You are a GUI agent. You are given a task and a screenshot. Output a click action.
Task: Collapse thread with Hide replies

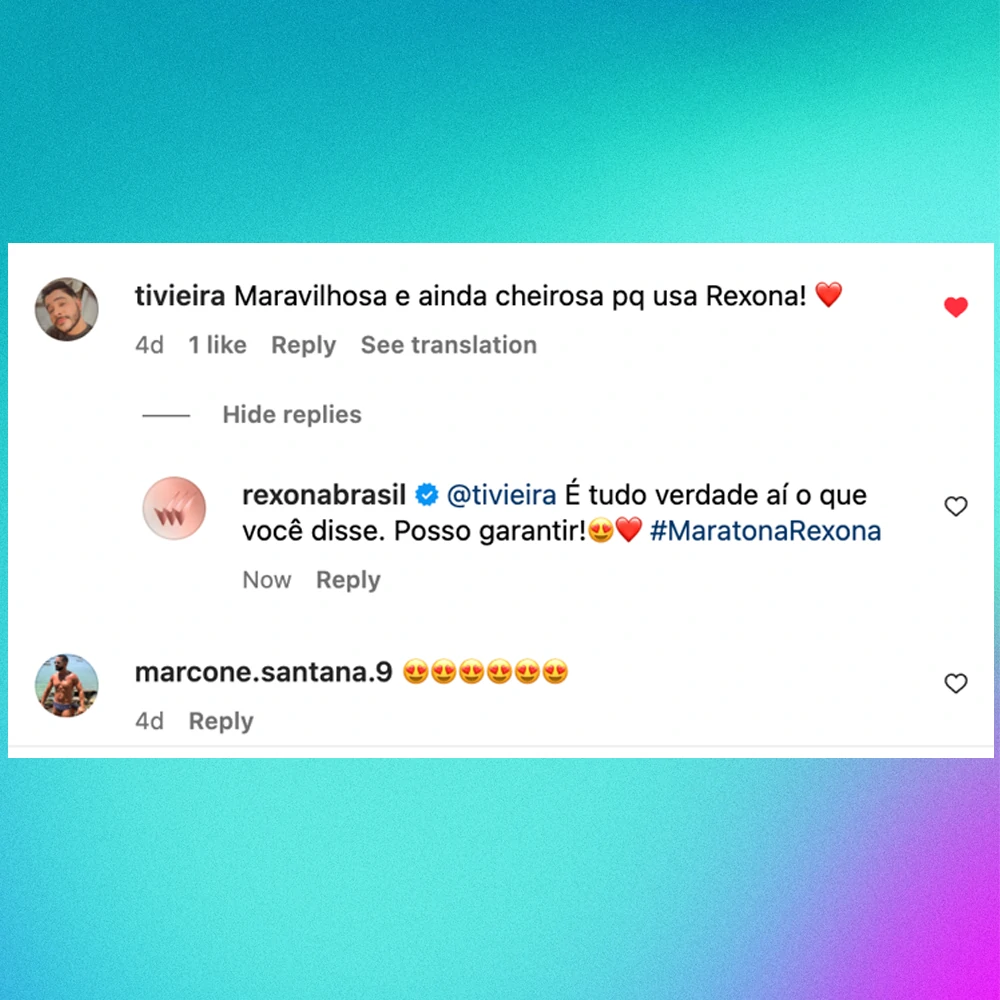pos(291,415)
